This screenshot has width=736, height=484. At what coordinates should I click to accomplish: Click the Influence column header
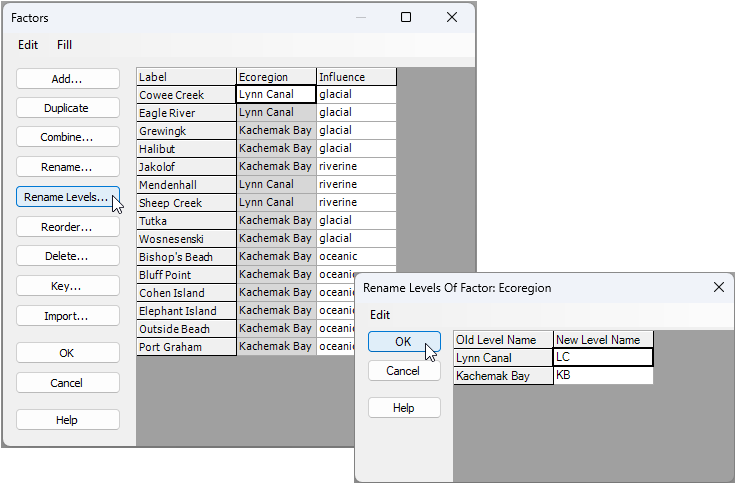(356, 77)
